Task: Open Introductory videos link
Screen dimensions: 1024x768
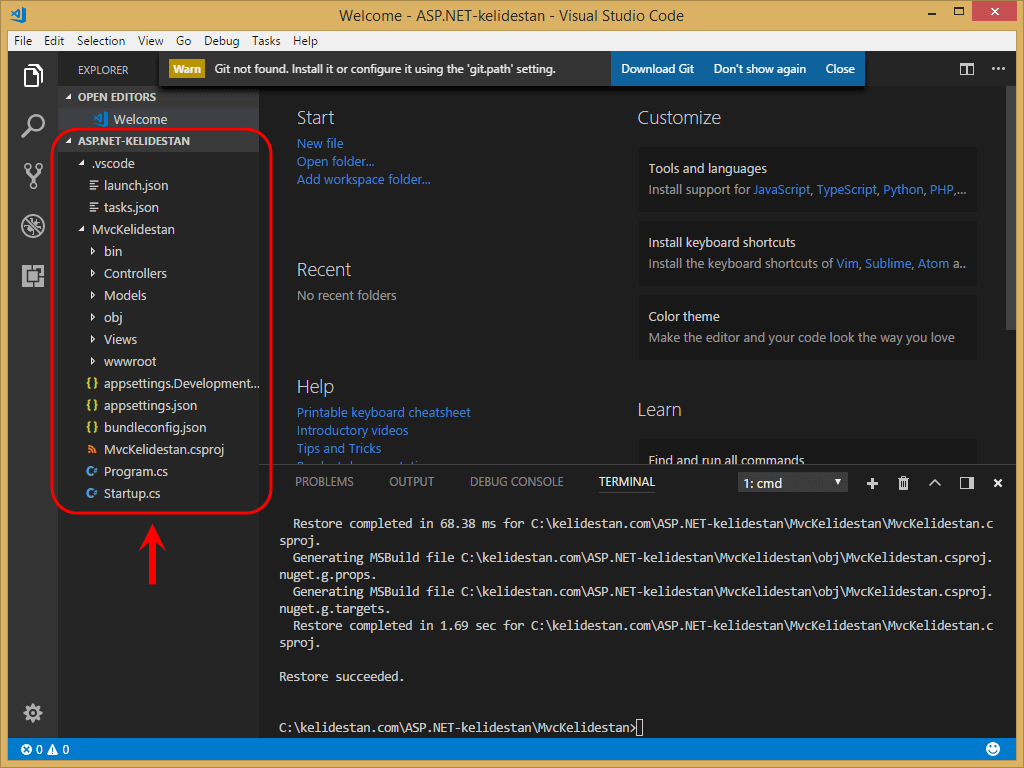Action: (353, 430)
